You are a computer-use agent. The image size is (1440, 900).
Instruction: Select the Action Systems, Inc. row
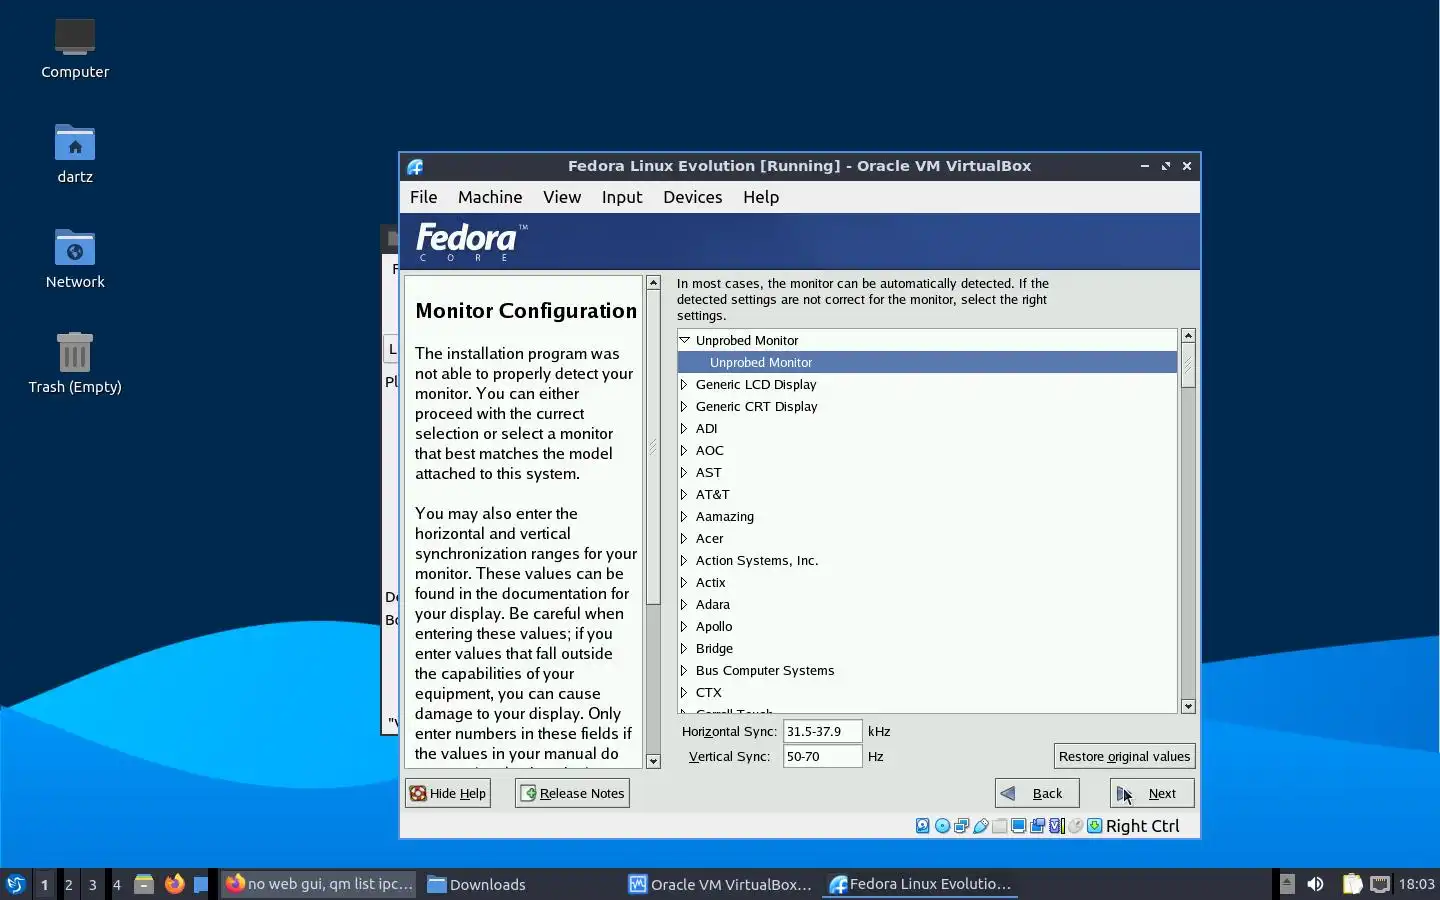(x=927, y=560)
